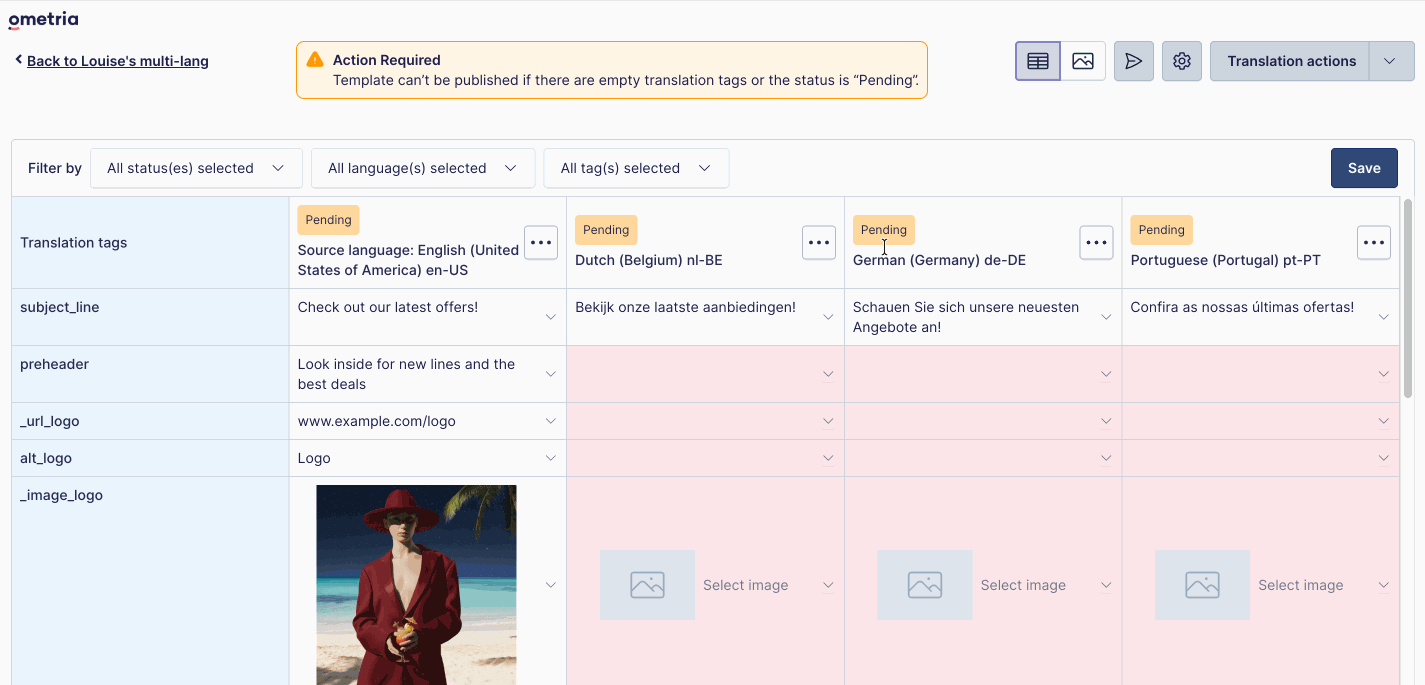Viewport: 1425px width, 685px height.
Task: Expand the English _image_logo cell chevron
Action: coord(550,585)
